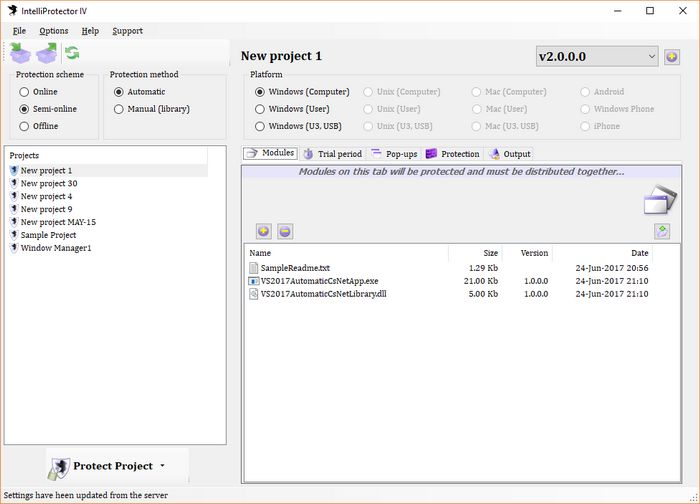The width and height of the screenshot is (700, 504).
Task: Open the Options menu
Action: tap(54, 31)
